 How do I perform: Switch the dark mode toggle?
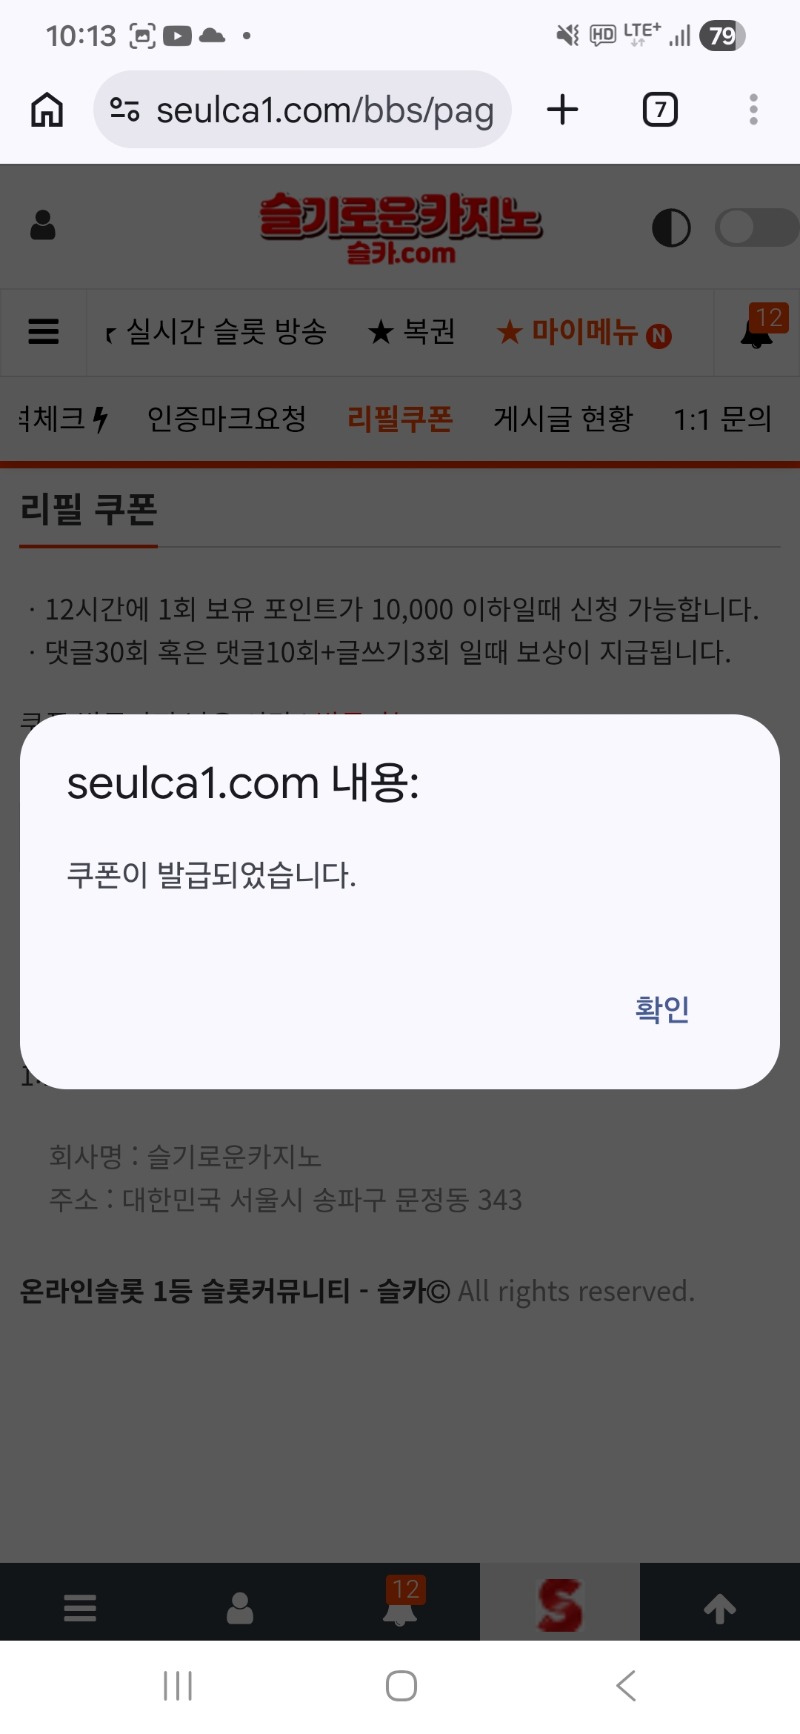tap(756, 228)
